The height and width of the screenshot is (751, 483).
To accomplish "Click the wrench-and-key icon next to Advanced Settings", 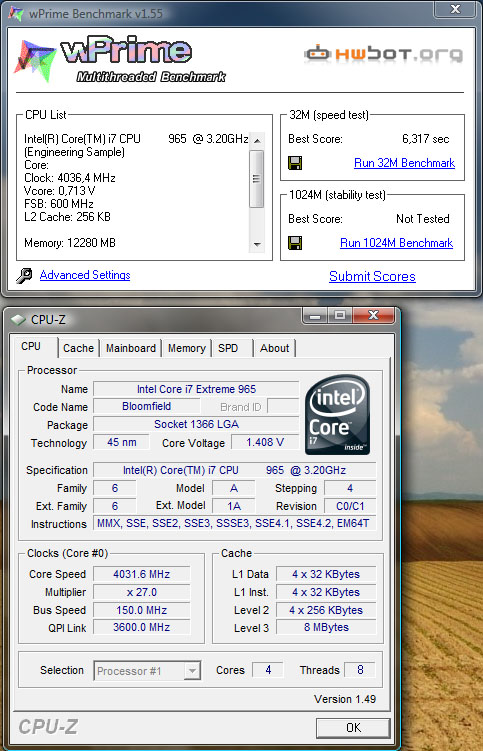I will [x=24, y=275].
